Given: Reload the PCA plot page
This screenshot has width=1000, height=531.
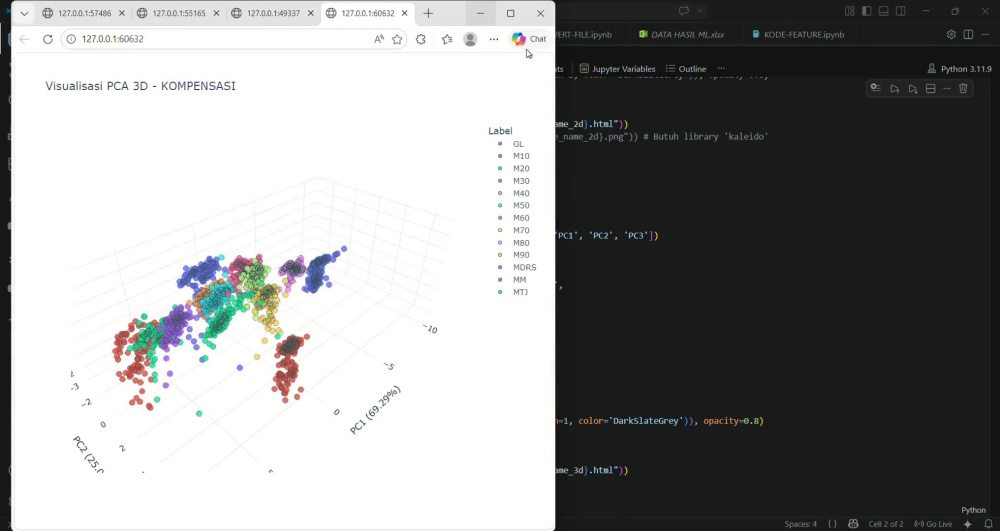Looking at the screenshot, I should coord(48,39).
